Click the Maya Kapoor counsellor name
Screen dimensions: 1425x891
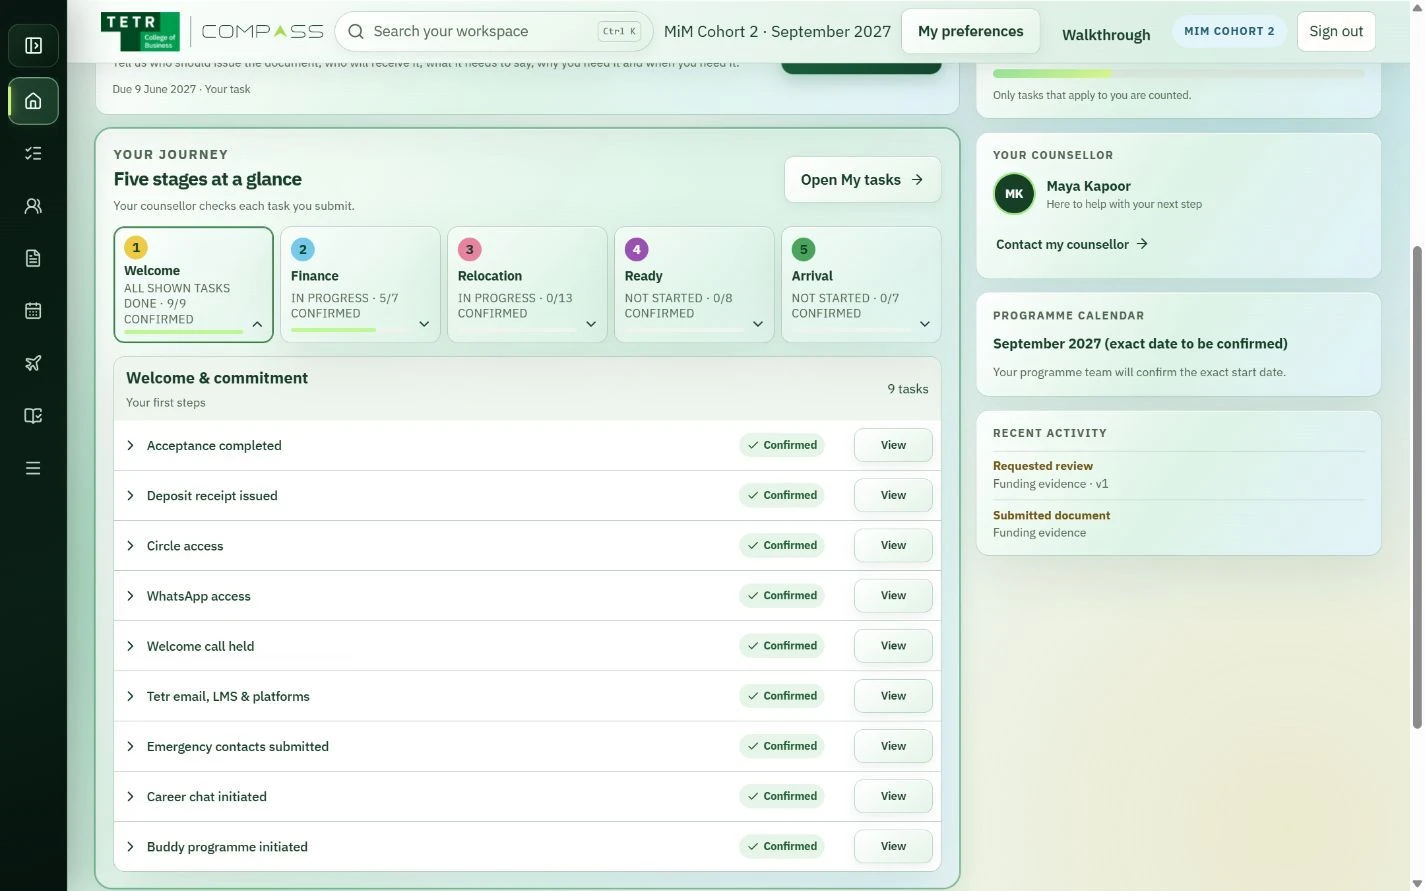coord(1088,186)
